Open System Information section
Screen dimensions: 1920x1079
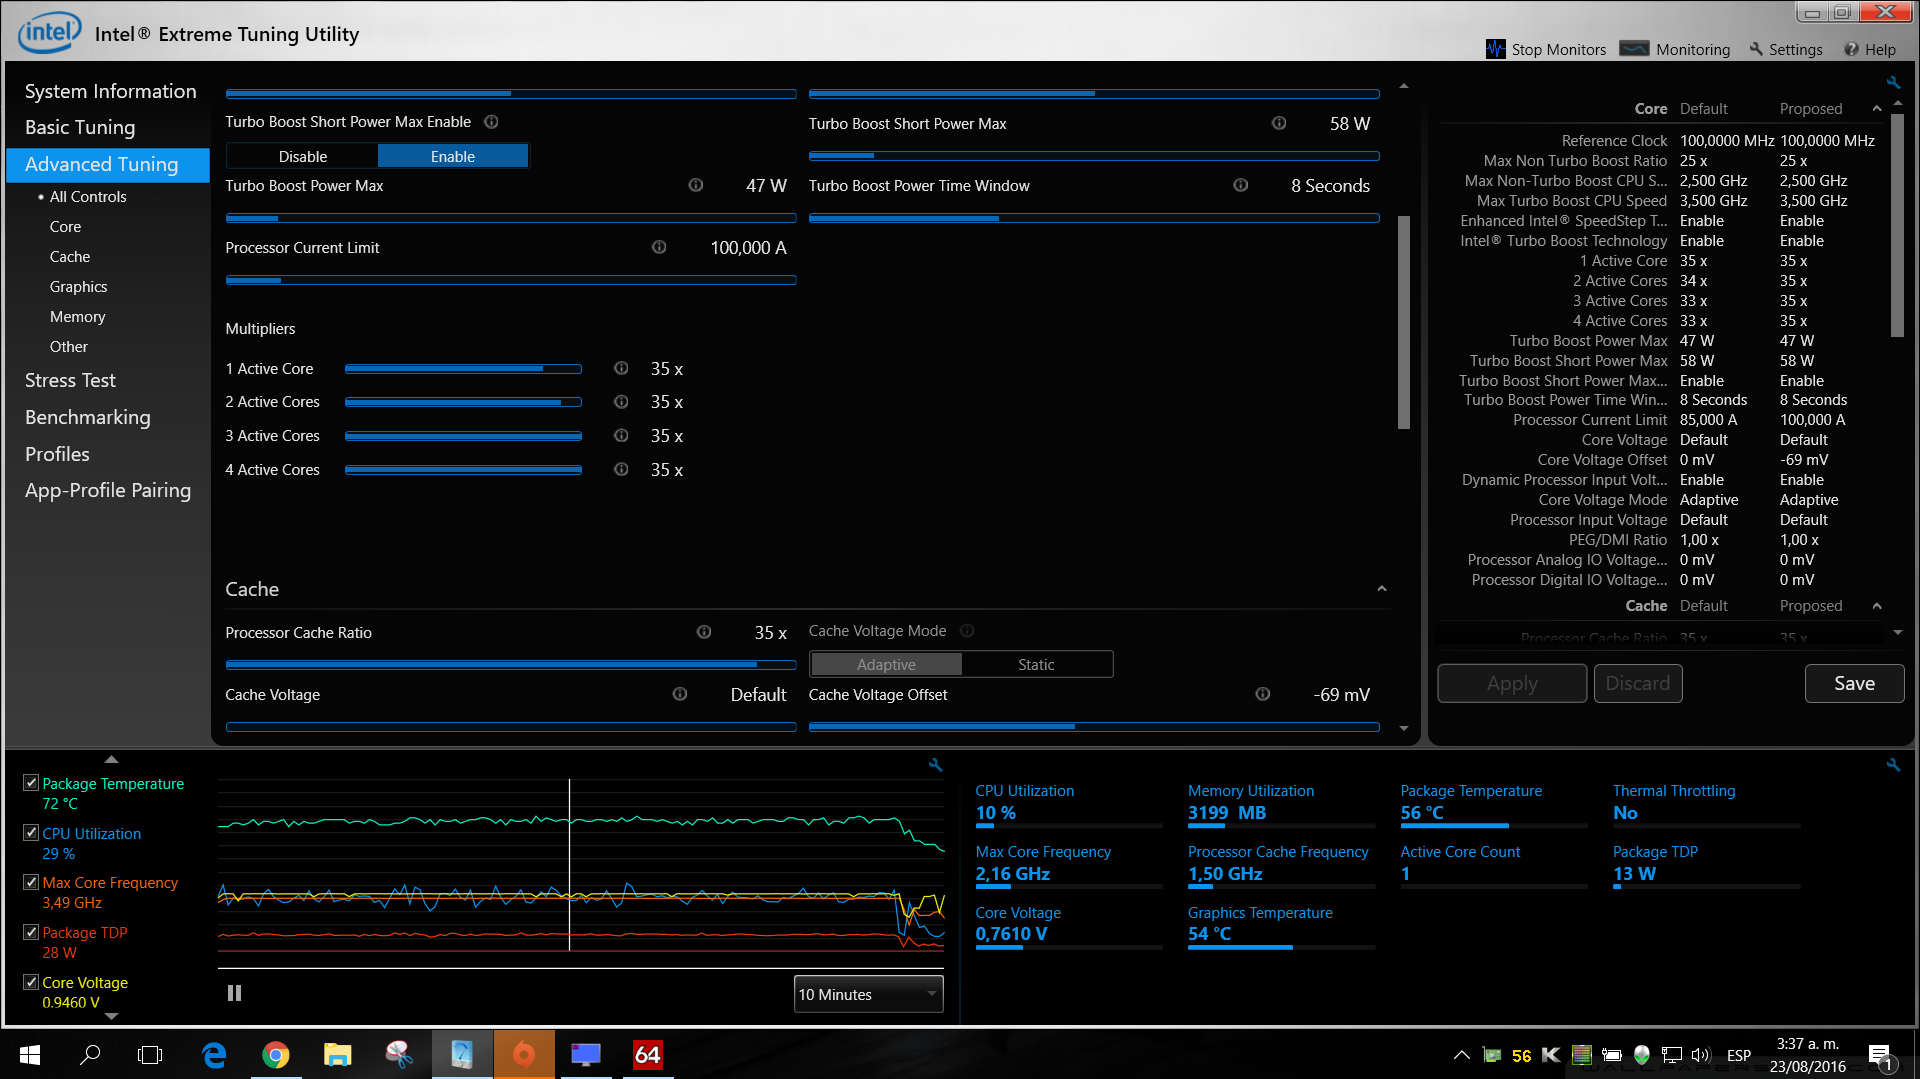(110, 91)
